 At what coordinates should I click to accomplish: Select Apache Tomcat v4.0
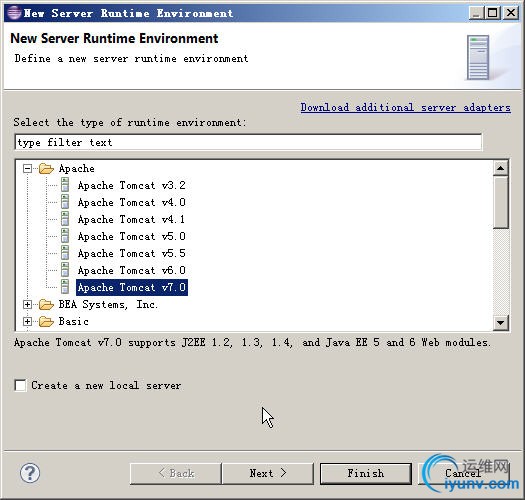tap(132, 202)
